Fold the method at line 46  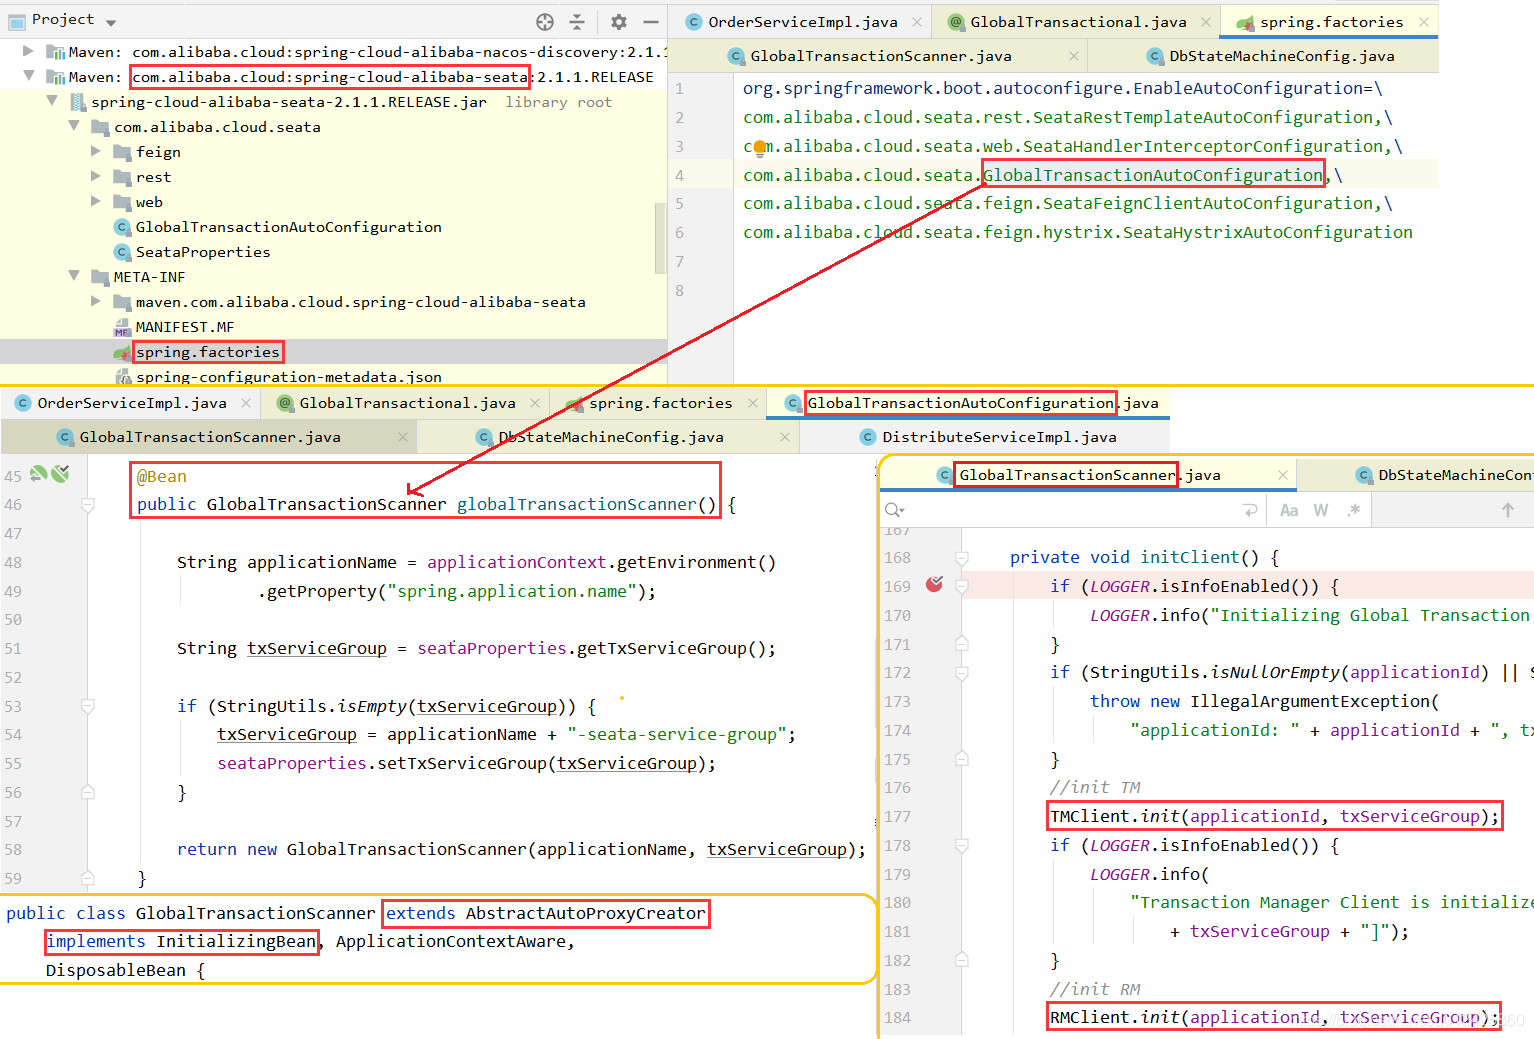point(88,505)
